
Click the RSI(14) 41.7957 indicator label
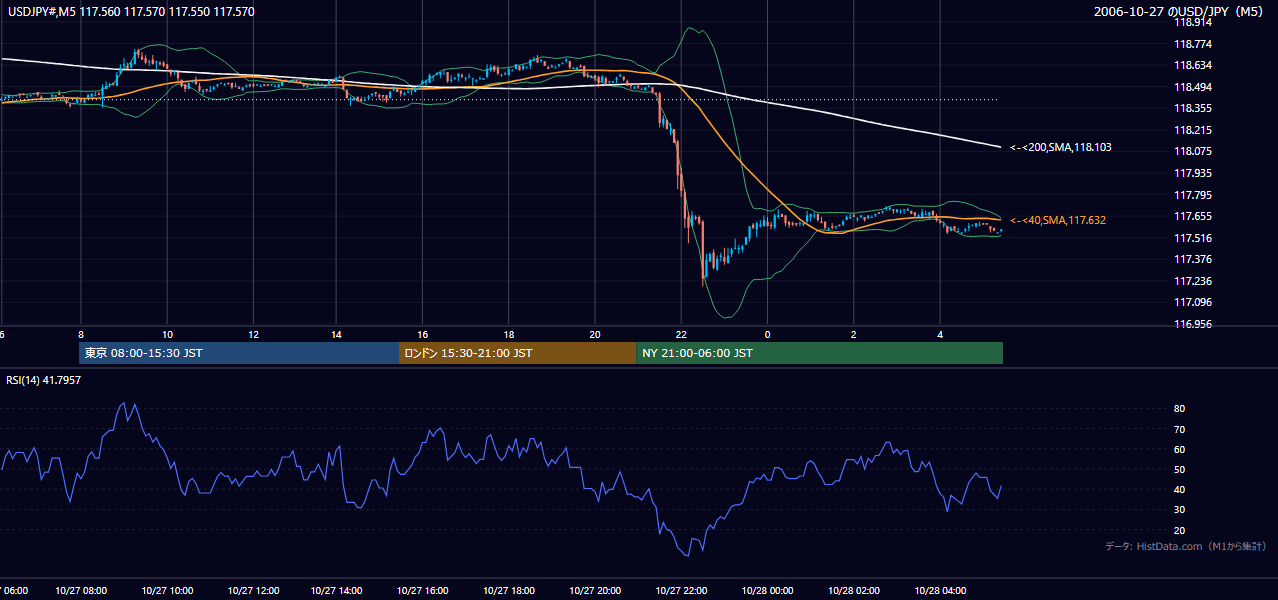[43, 379]
